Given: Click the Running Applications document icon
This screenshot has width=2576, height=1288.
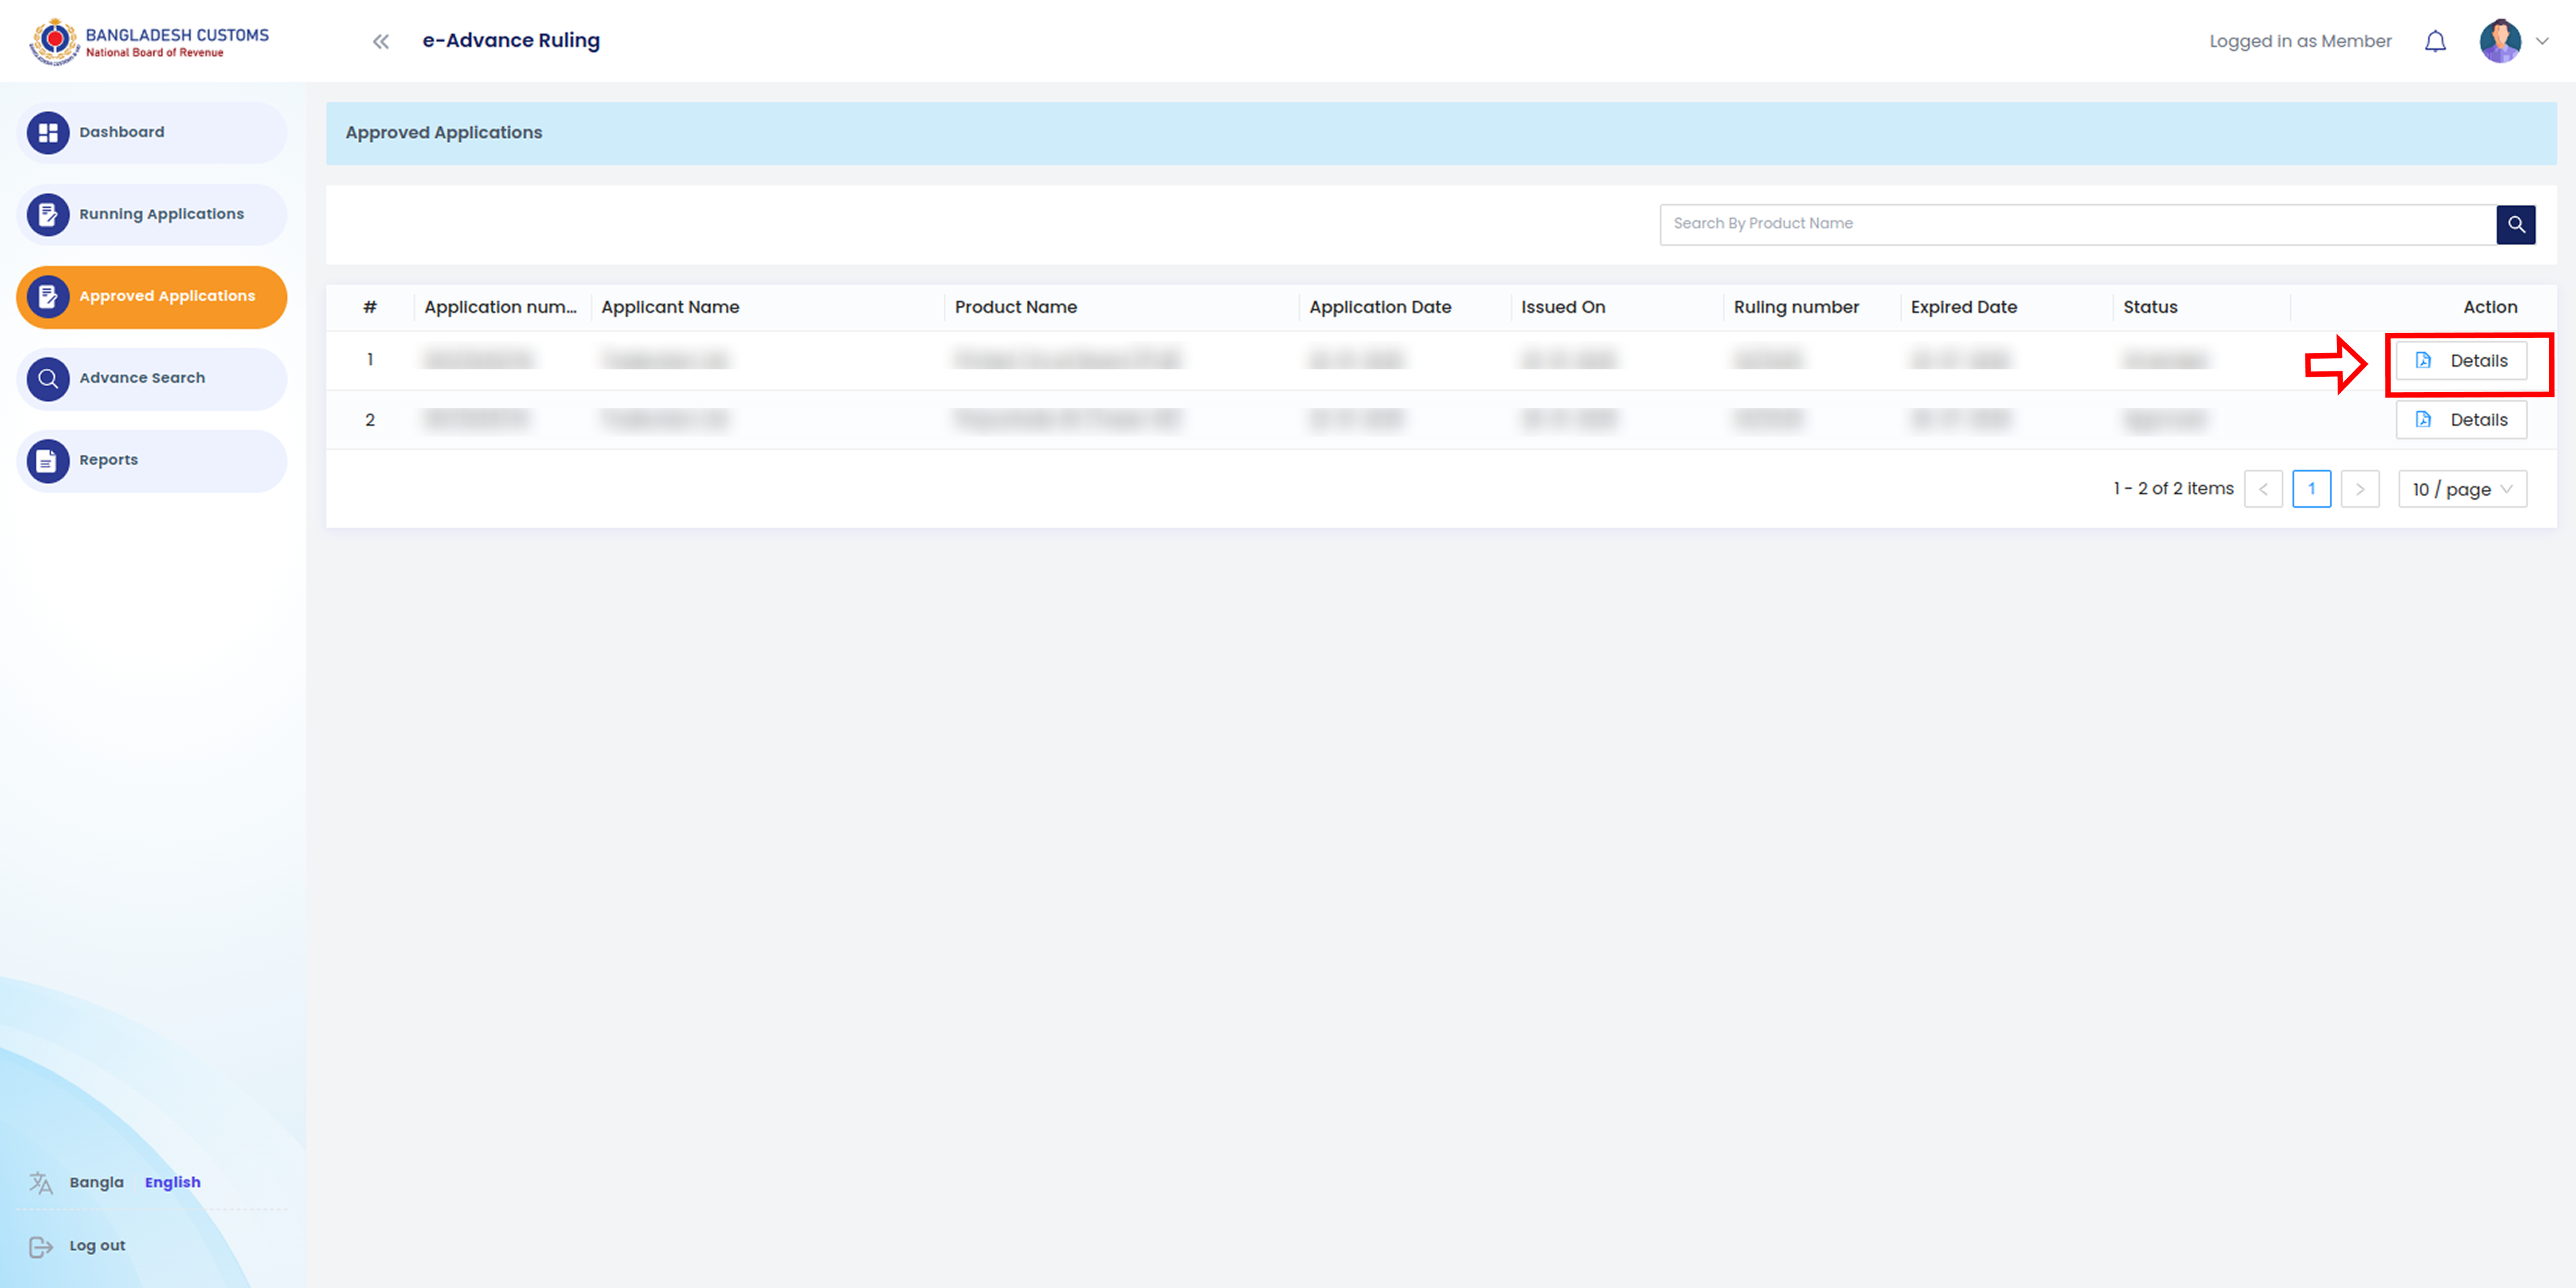Looking at the screenshot, I should click(48, 214).
